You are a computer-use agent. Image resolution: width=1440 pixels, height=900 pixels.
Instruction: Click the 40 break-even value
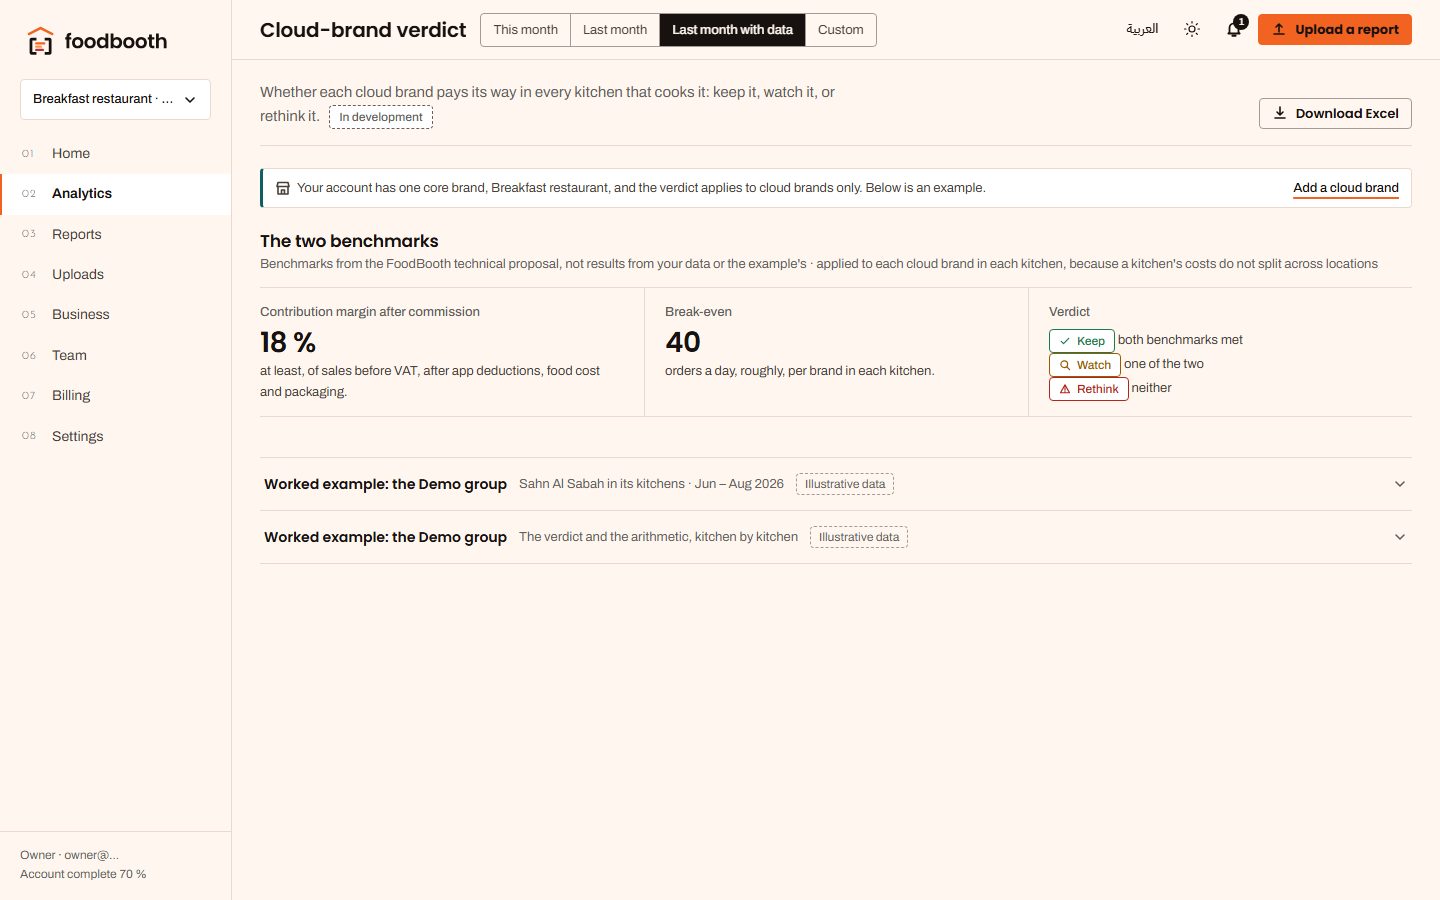pyautogui.click(x=683, y=342)
